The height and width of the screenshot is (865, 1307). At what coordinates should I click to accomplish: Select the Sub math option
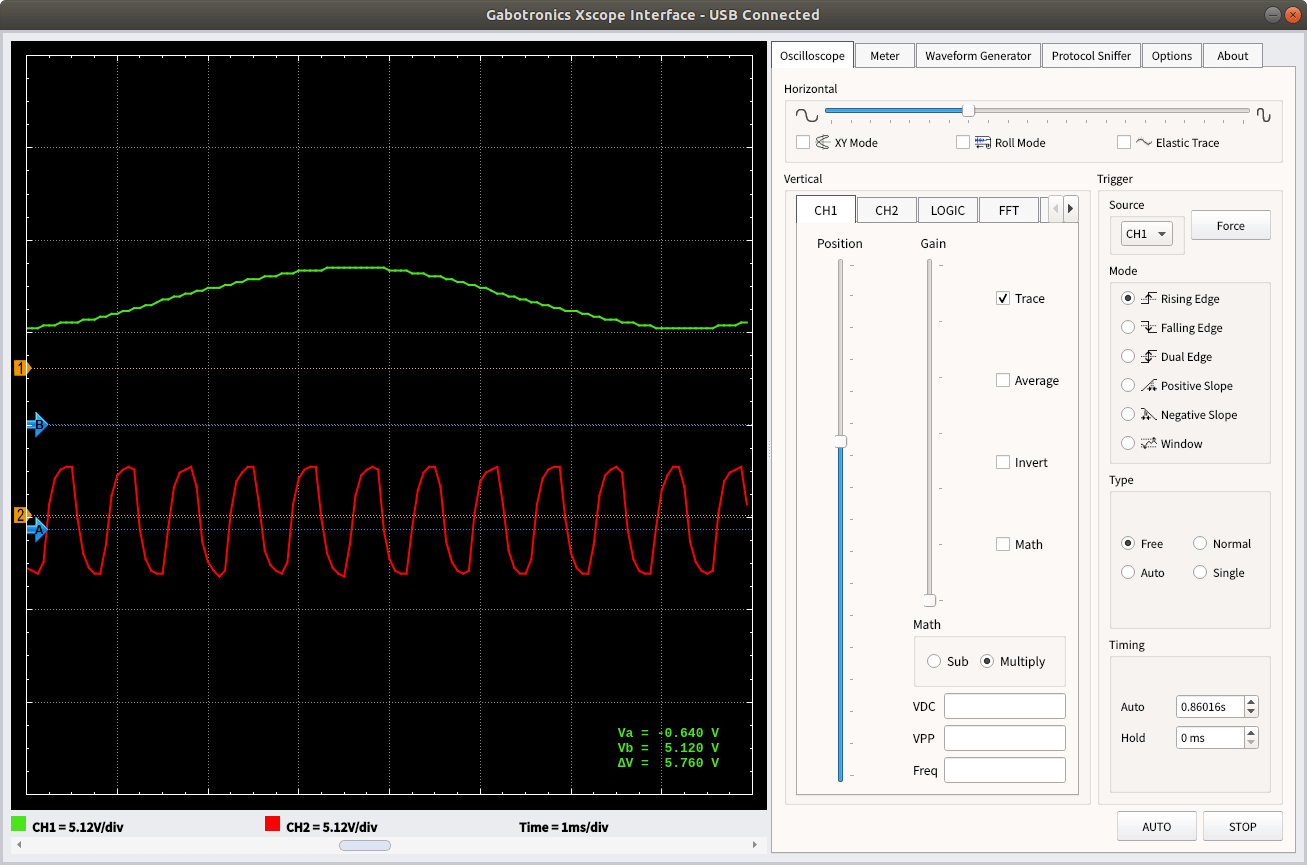click(934, 661)
